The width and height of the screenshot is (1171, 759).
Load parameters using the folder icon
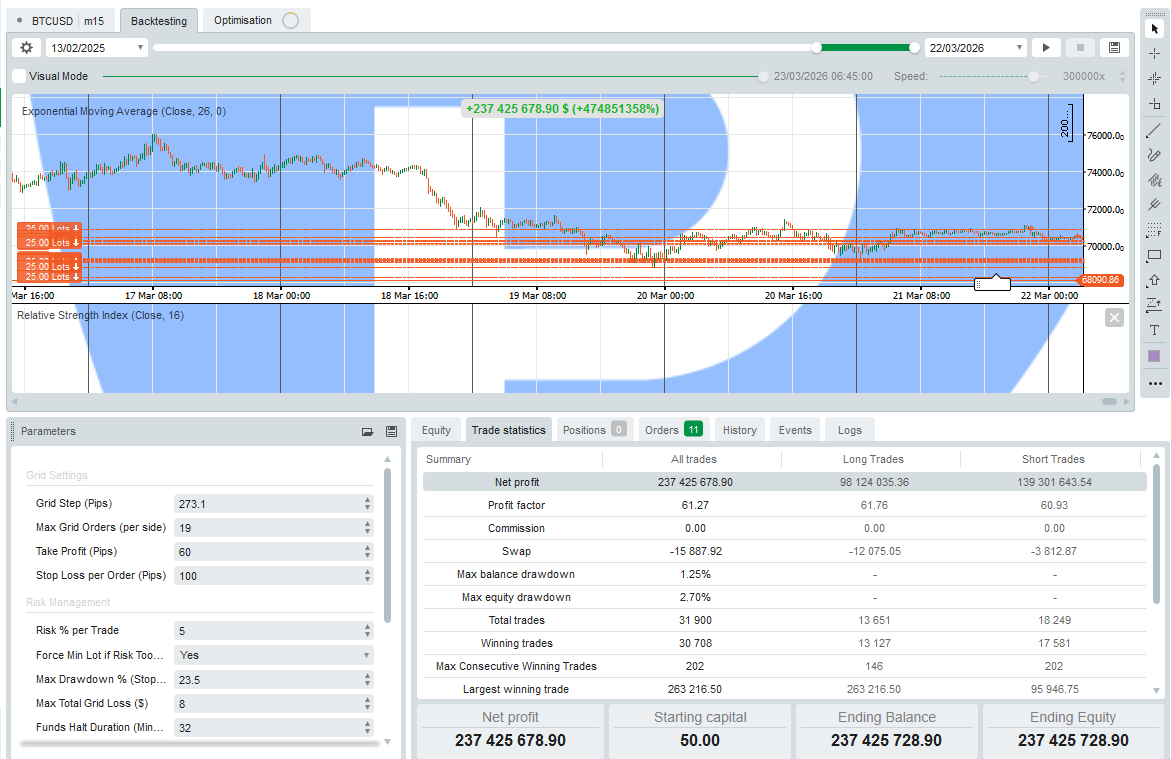click(x=367, y=431)
